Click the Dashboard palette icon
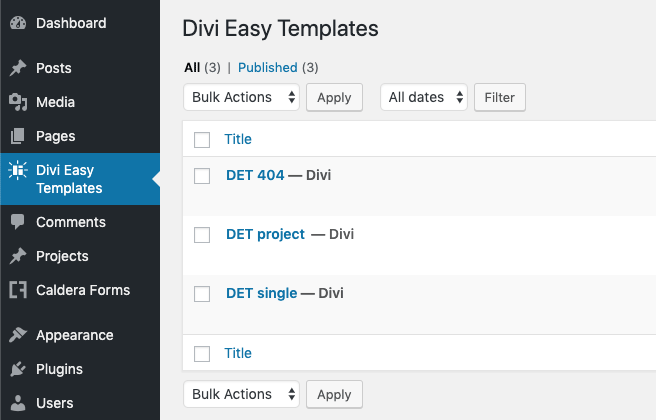 17,21
